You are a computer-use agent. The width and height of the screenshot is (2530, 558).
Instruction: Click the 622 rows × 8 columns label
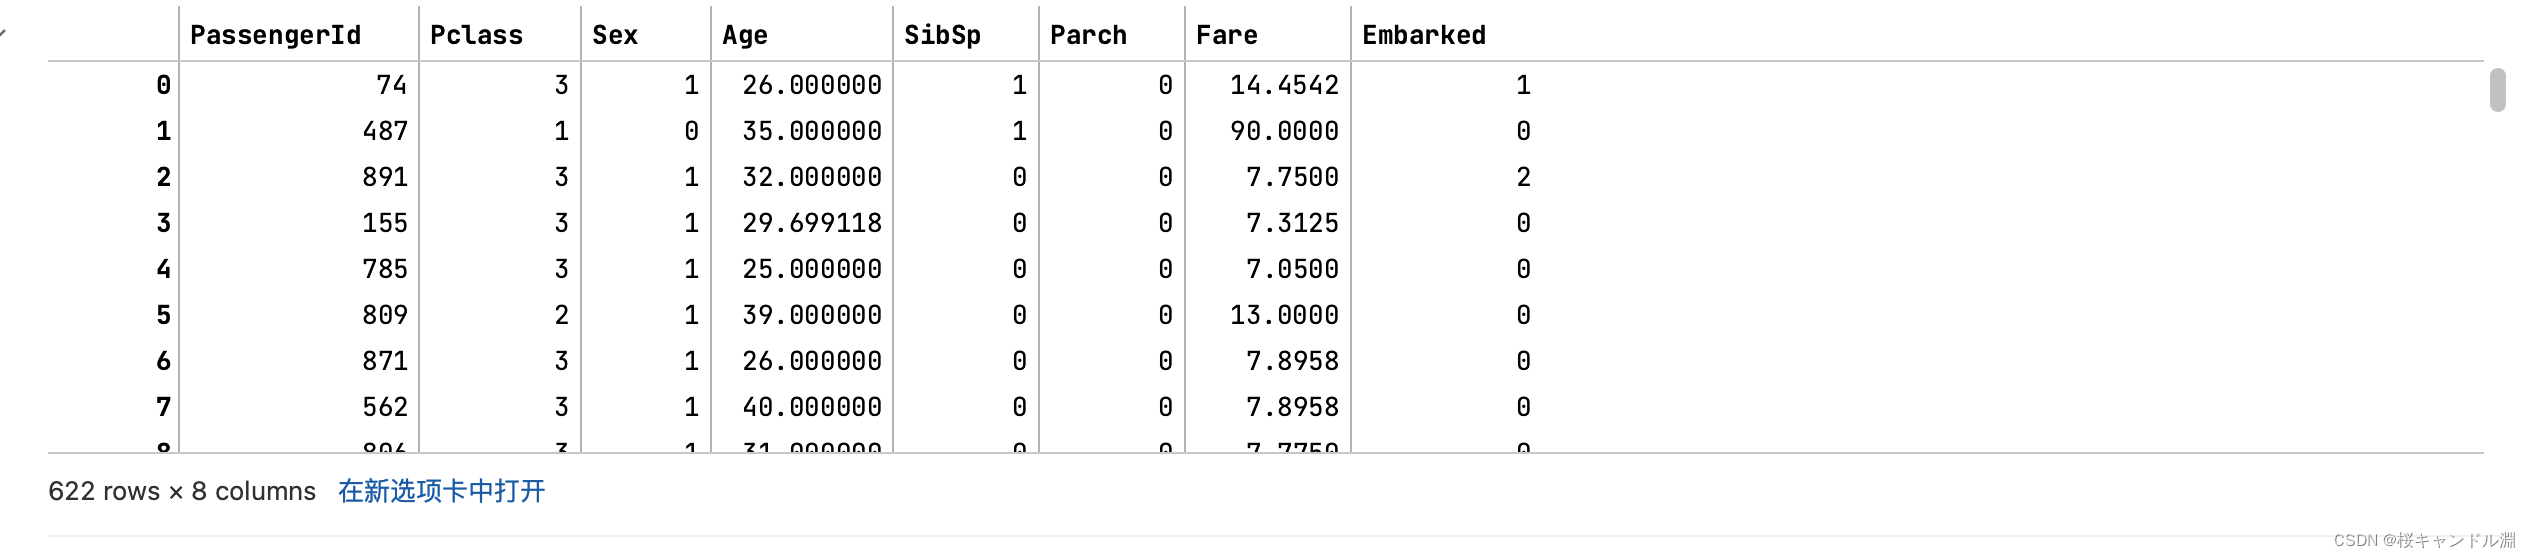[182, 491]
